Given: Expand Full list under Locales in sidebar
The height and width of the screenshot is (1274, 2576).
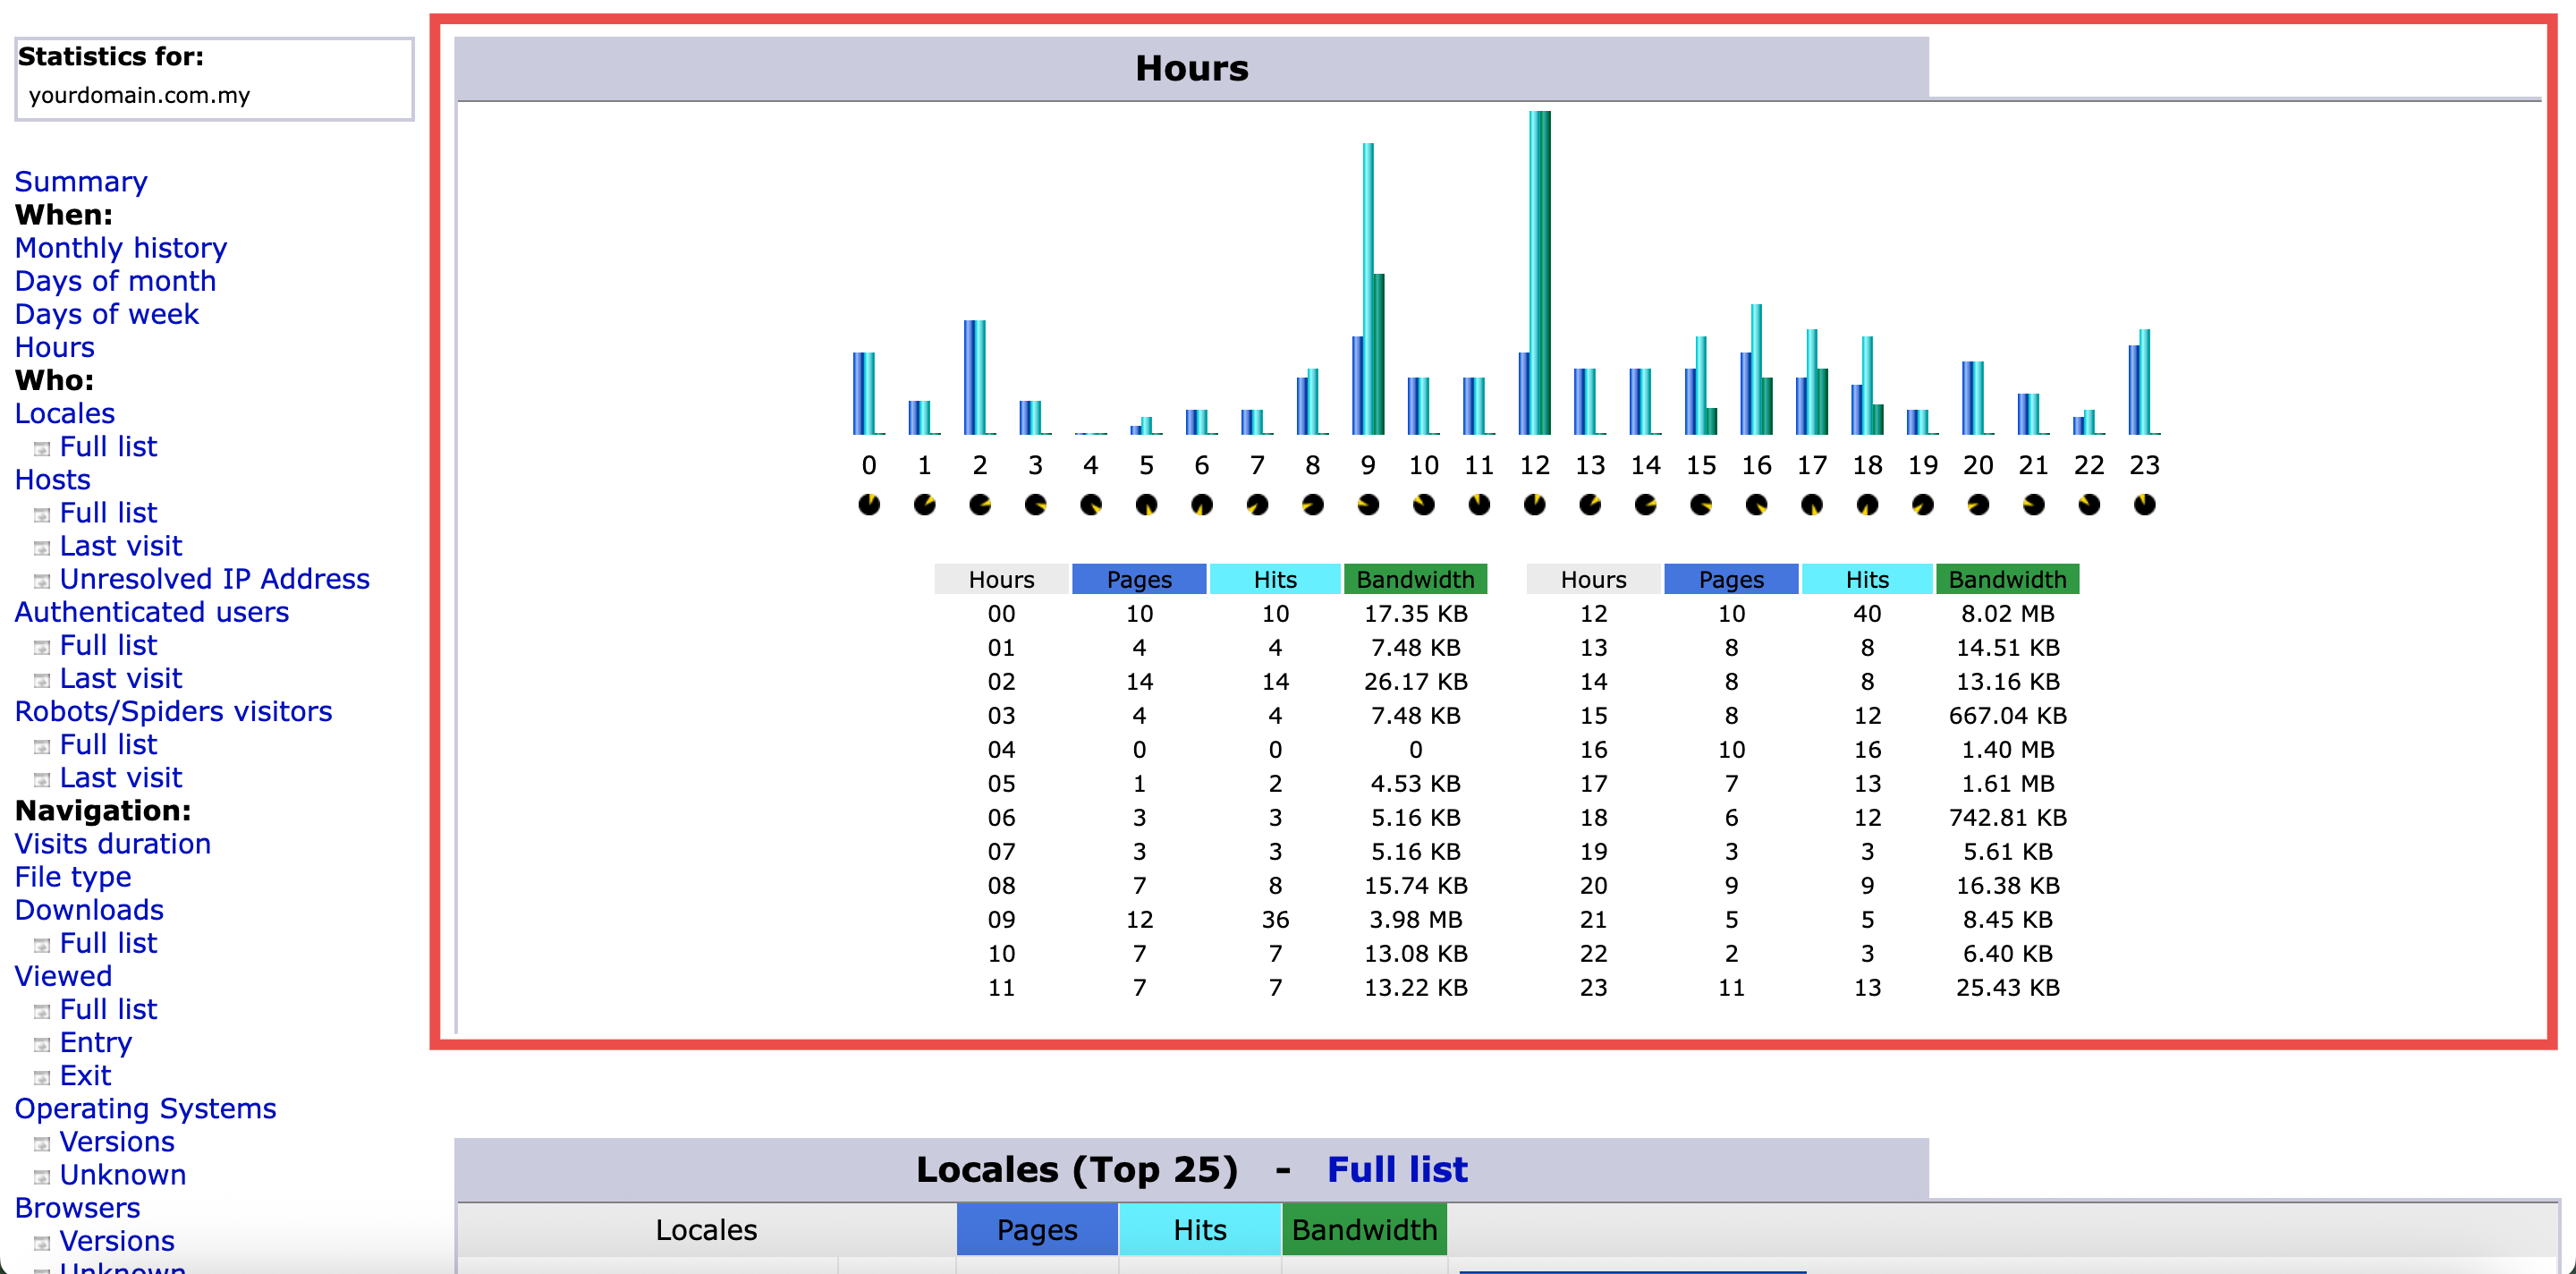Looking at the screenshot, I should point(108,446).
